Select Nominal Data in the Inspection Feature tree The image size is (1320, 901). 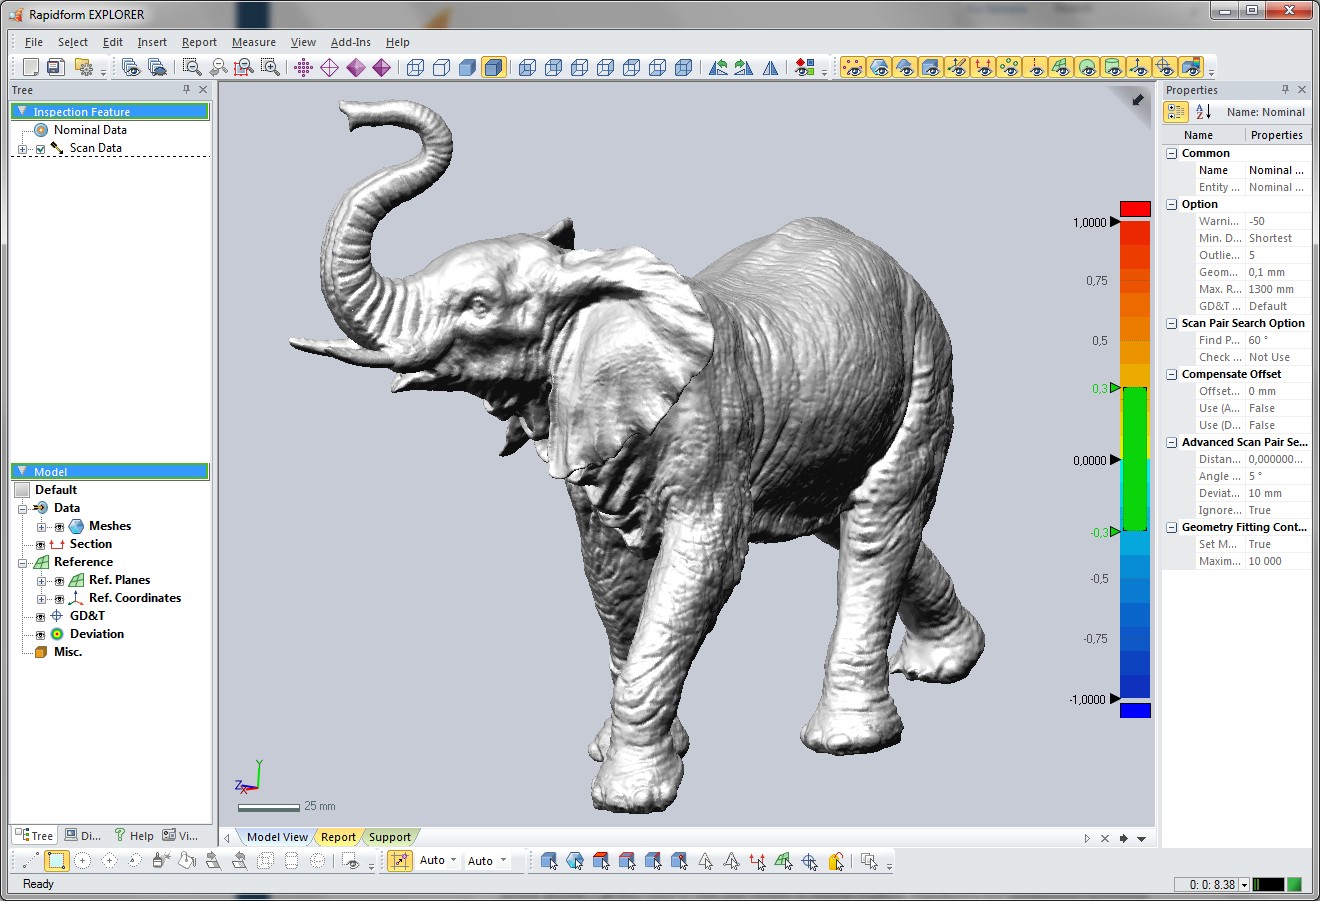90,130
